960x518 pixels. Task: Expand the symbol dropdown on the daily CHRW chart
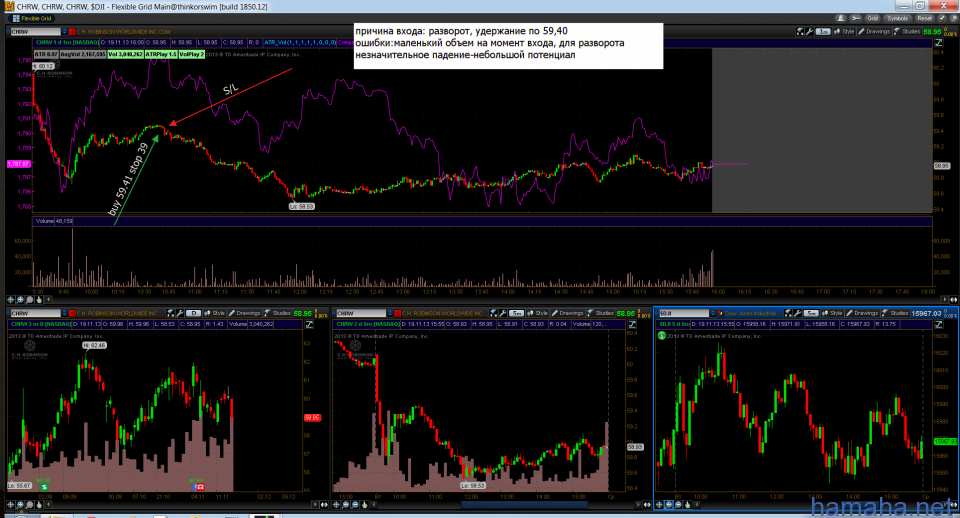(65, 313)
